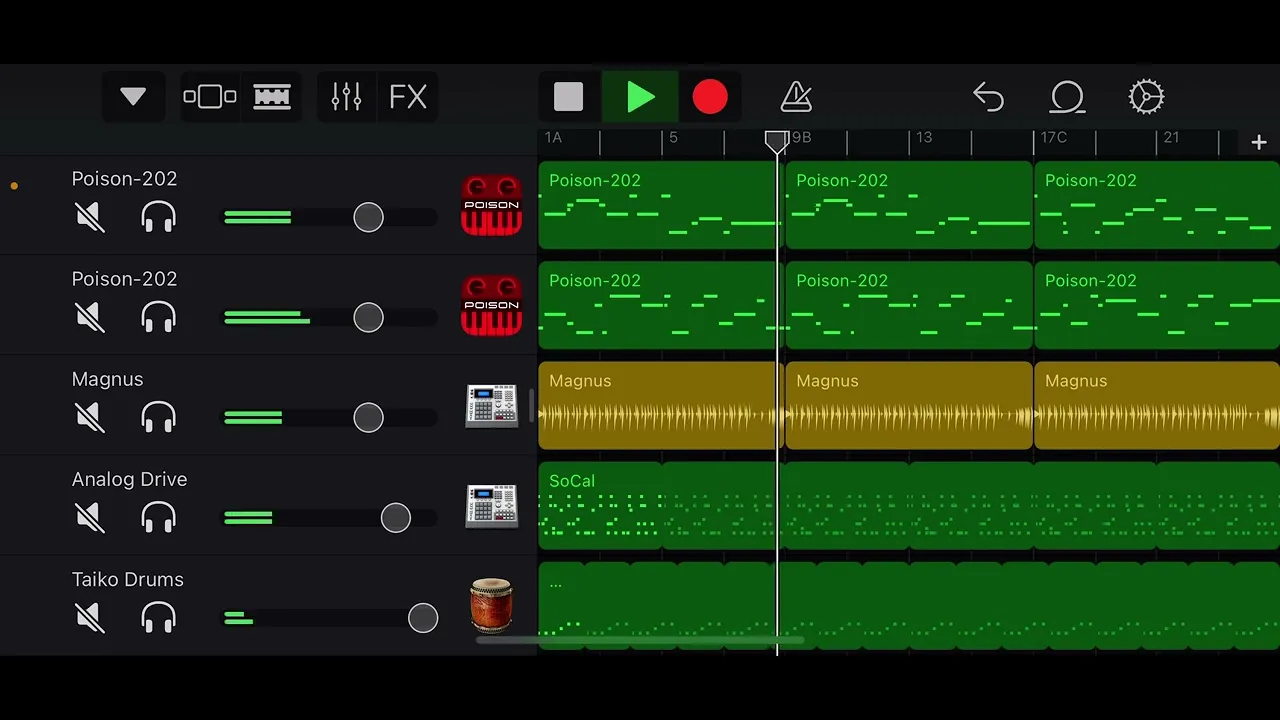Jump to section 1A on the ruler
The height and width of the screenshot is (720, 1280).
pyautogui.click(x=553, y=137)
